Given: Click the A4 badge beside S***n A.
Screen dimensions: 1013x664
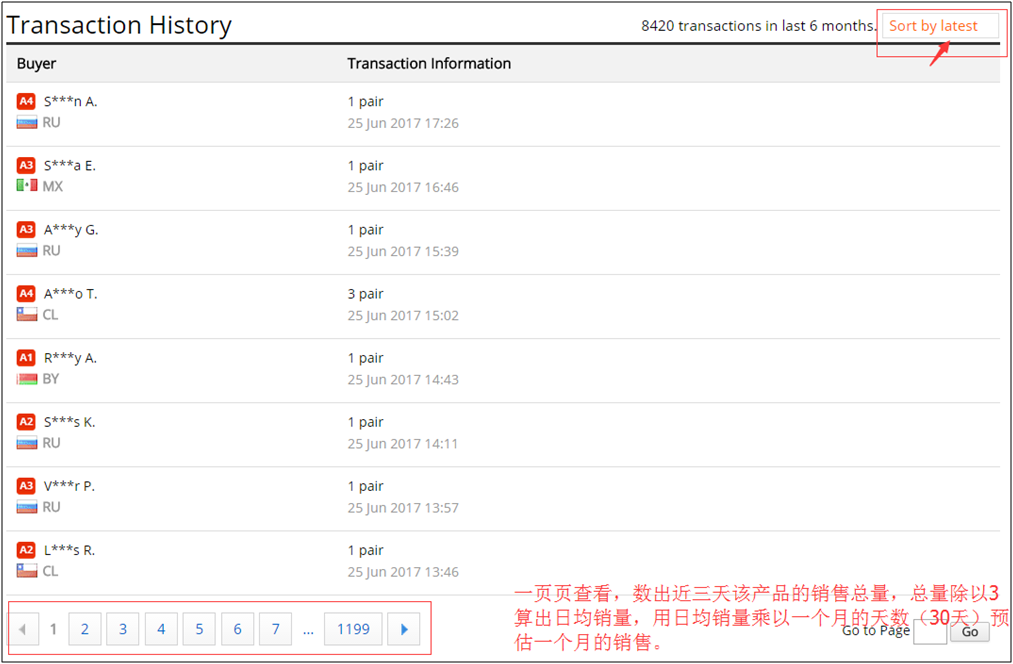Looking at the screenshot, I should (x=26, y=101).
